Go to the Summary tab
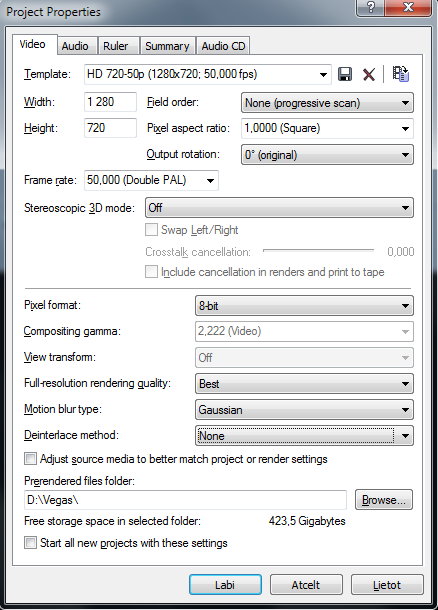The width and height of the screenshot is (438, 610). (x=167, y=46)
